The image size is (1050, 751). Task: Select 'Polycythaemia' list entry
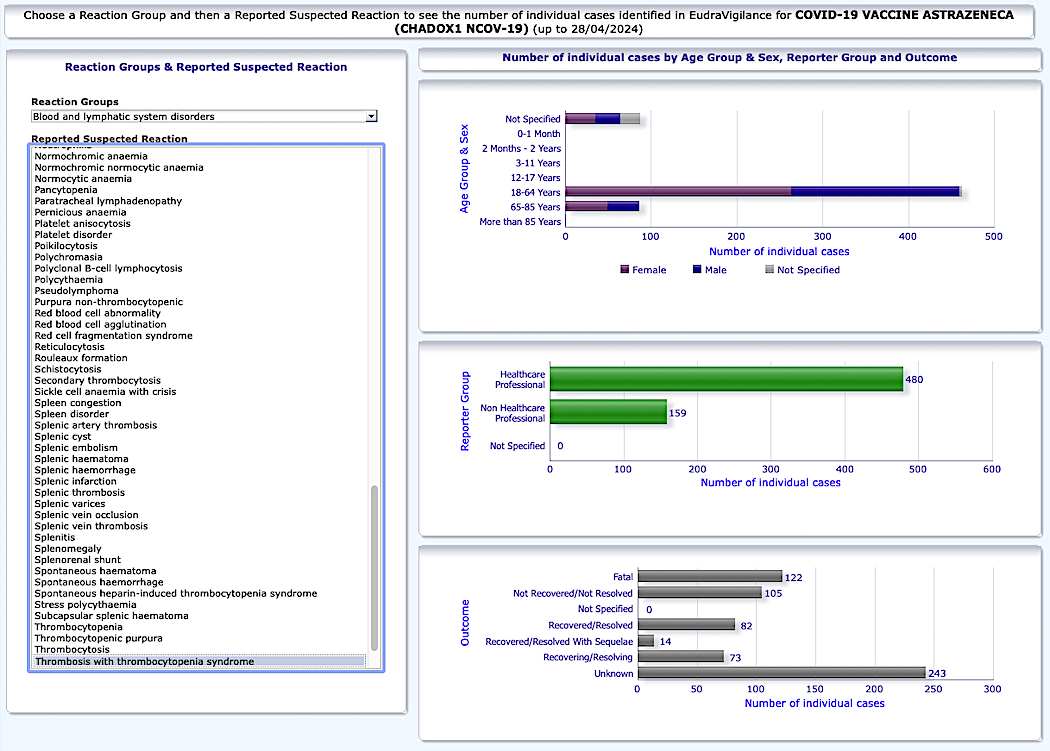(68, 279)
